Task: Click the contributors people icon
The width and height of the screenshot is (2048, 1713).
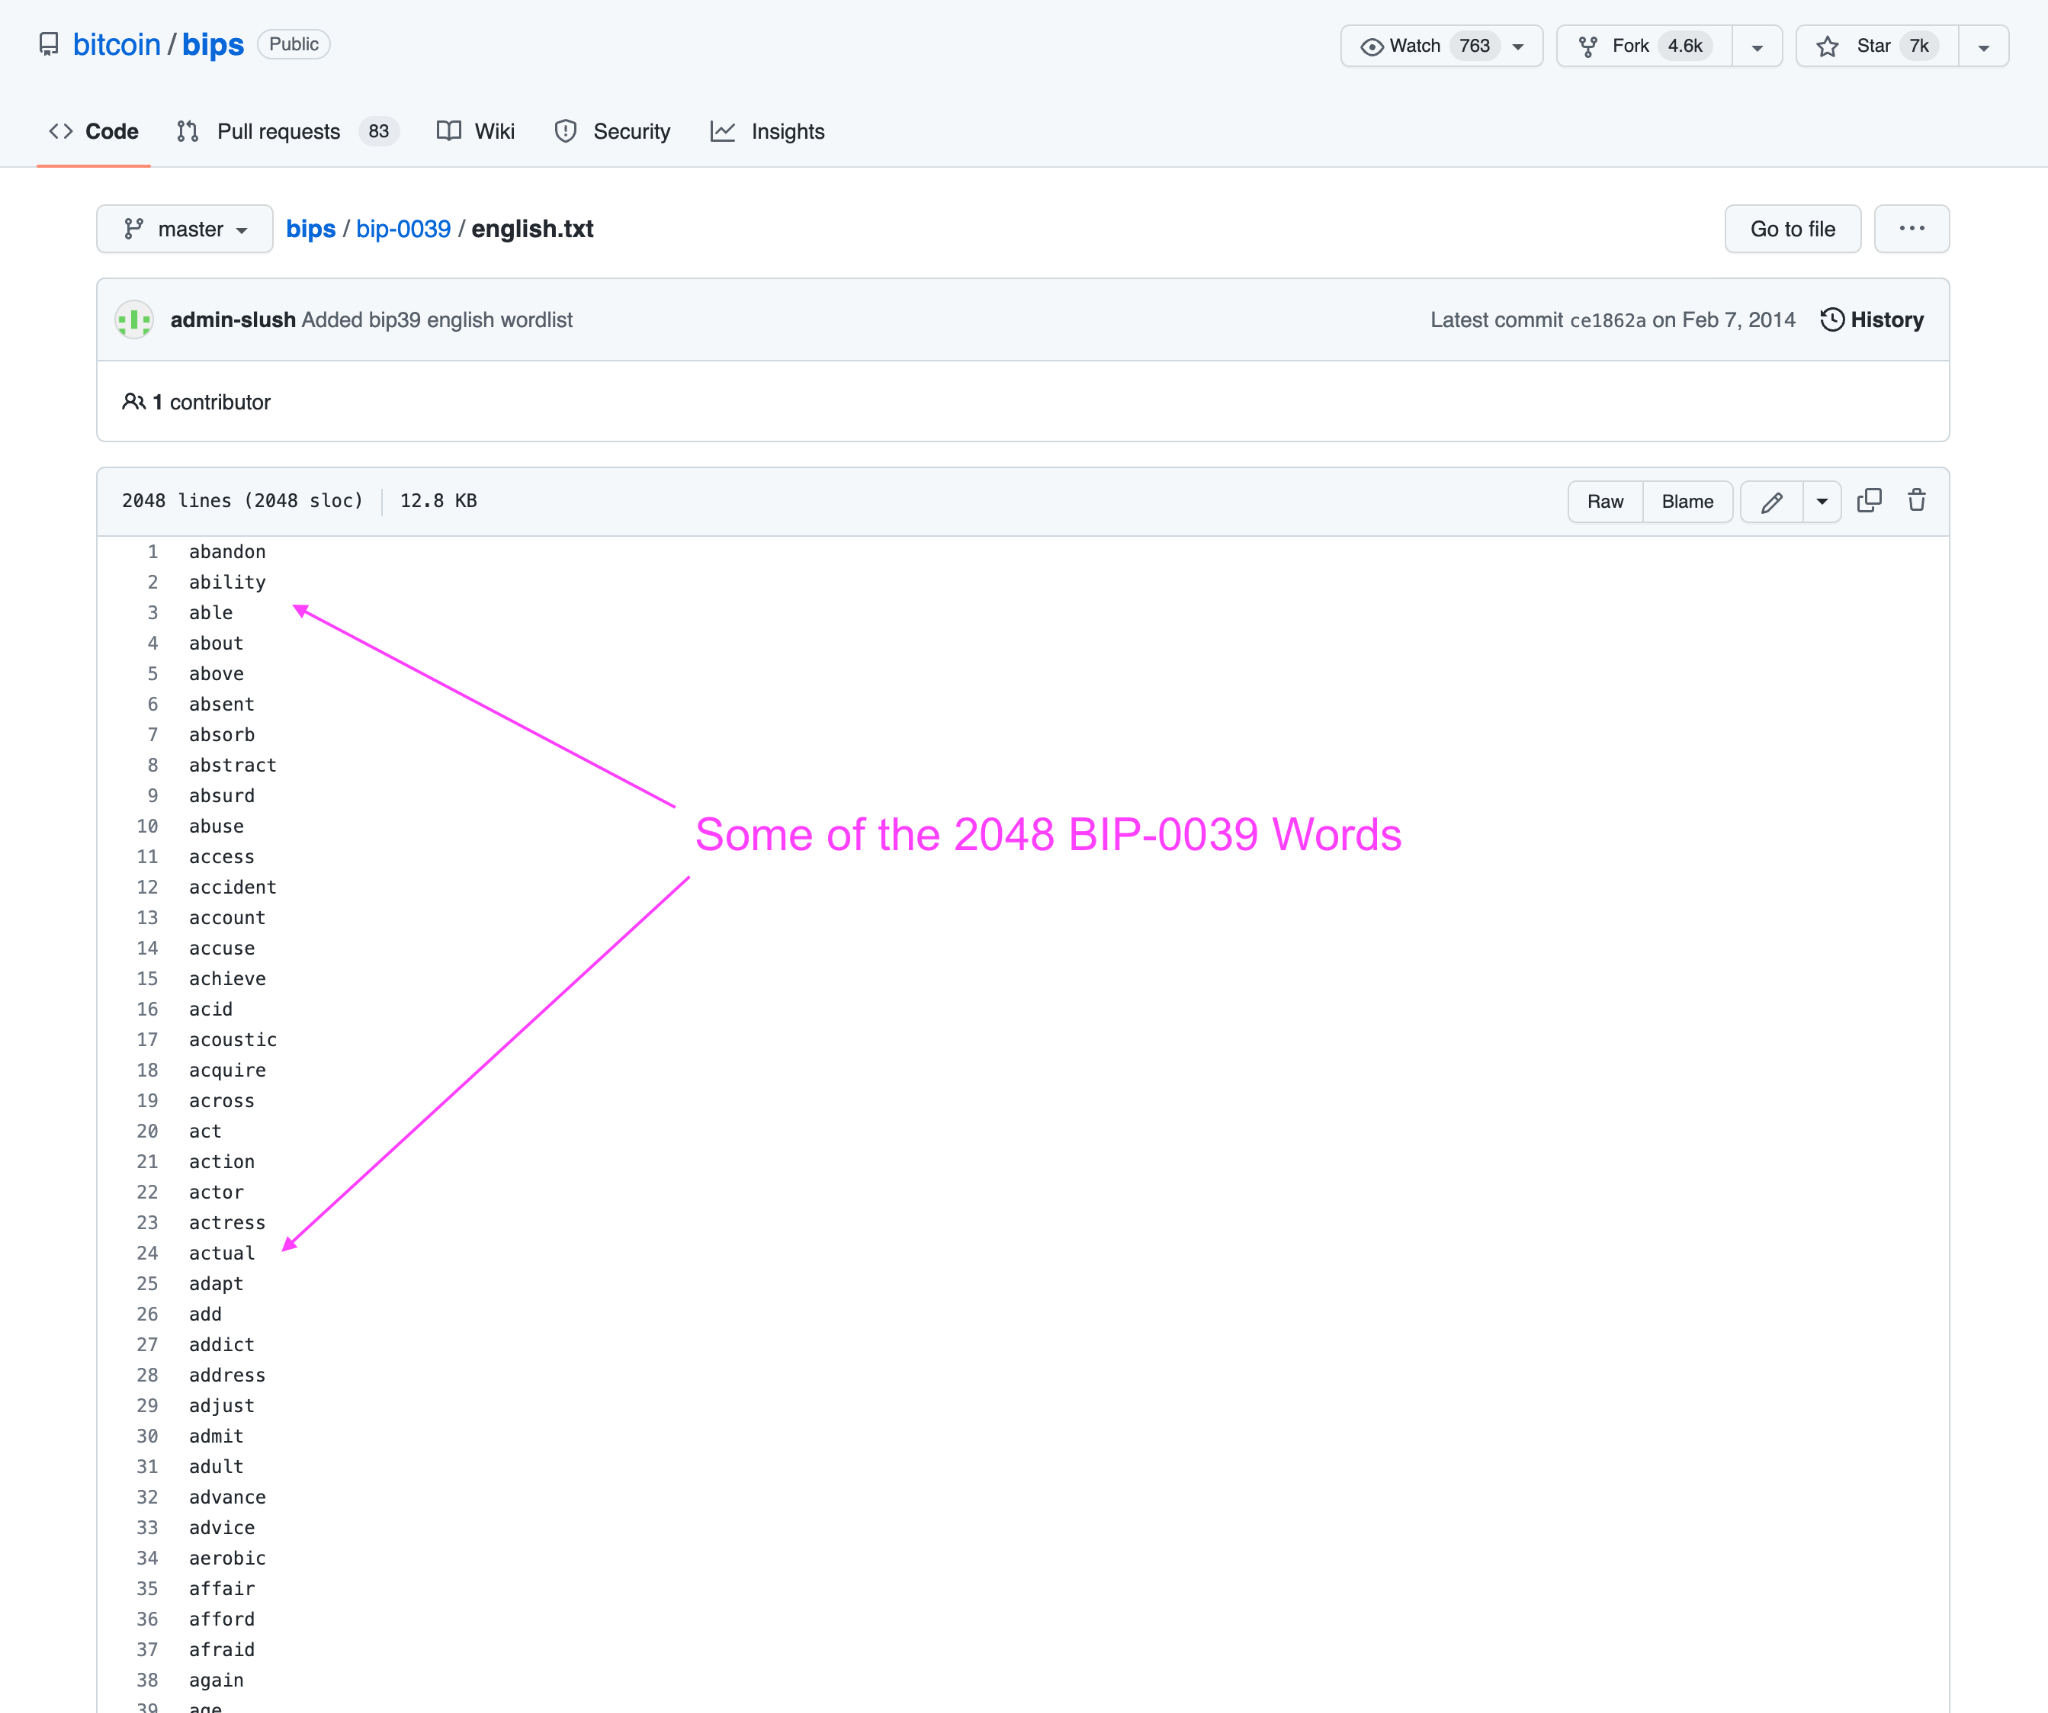Action: (133, 402)
